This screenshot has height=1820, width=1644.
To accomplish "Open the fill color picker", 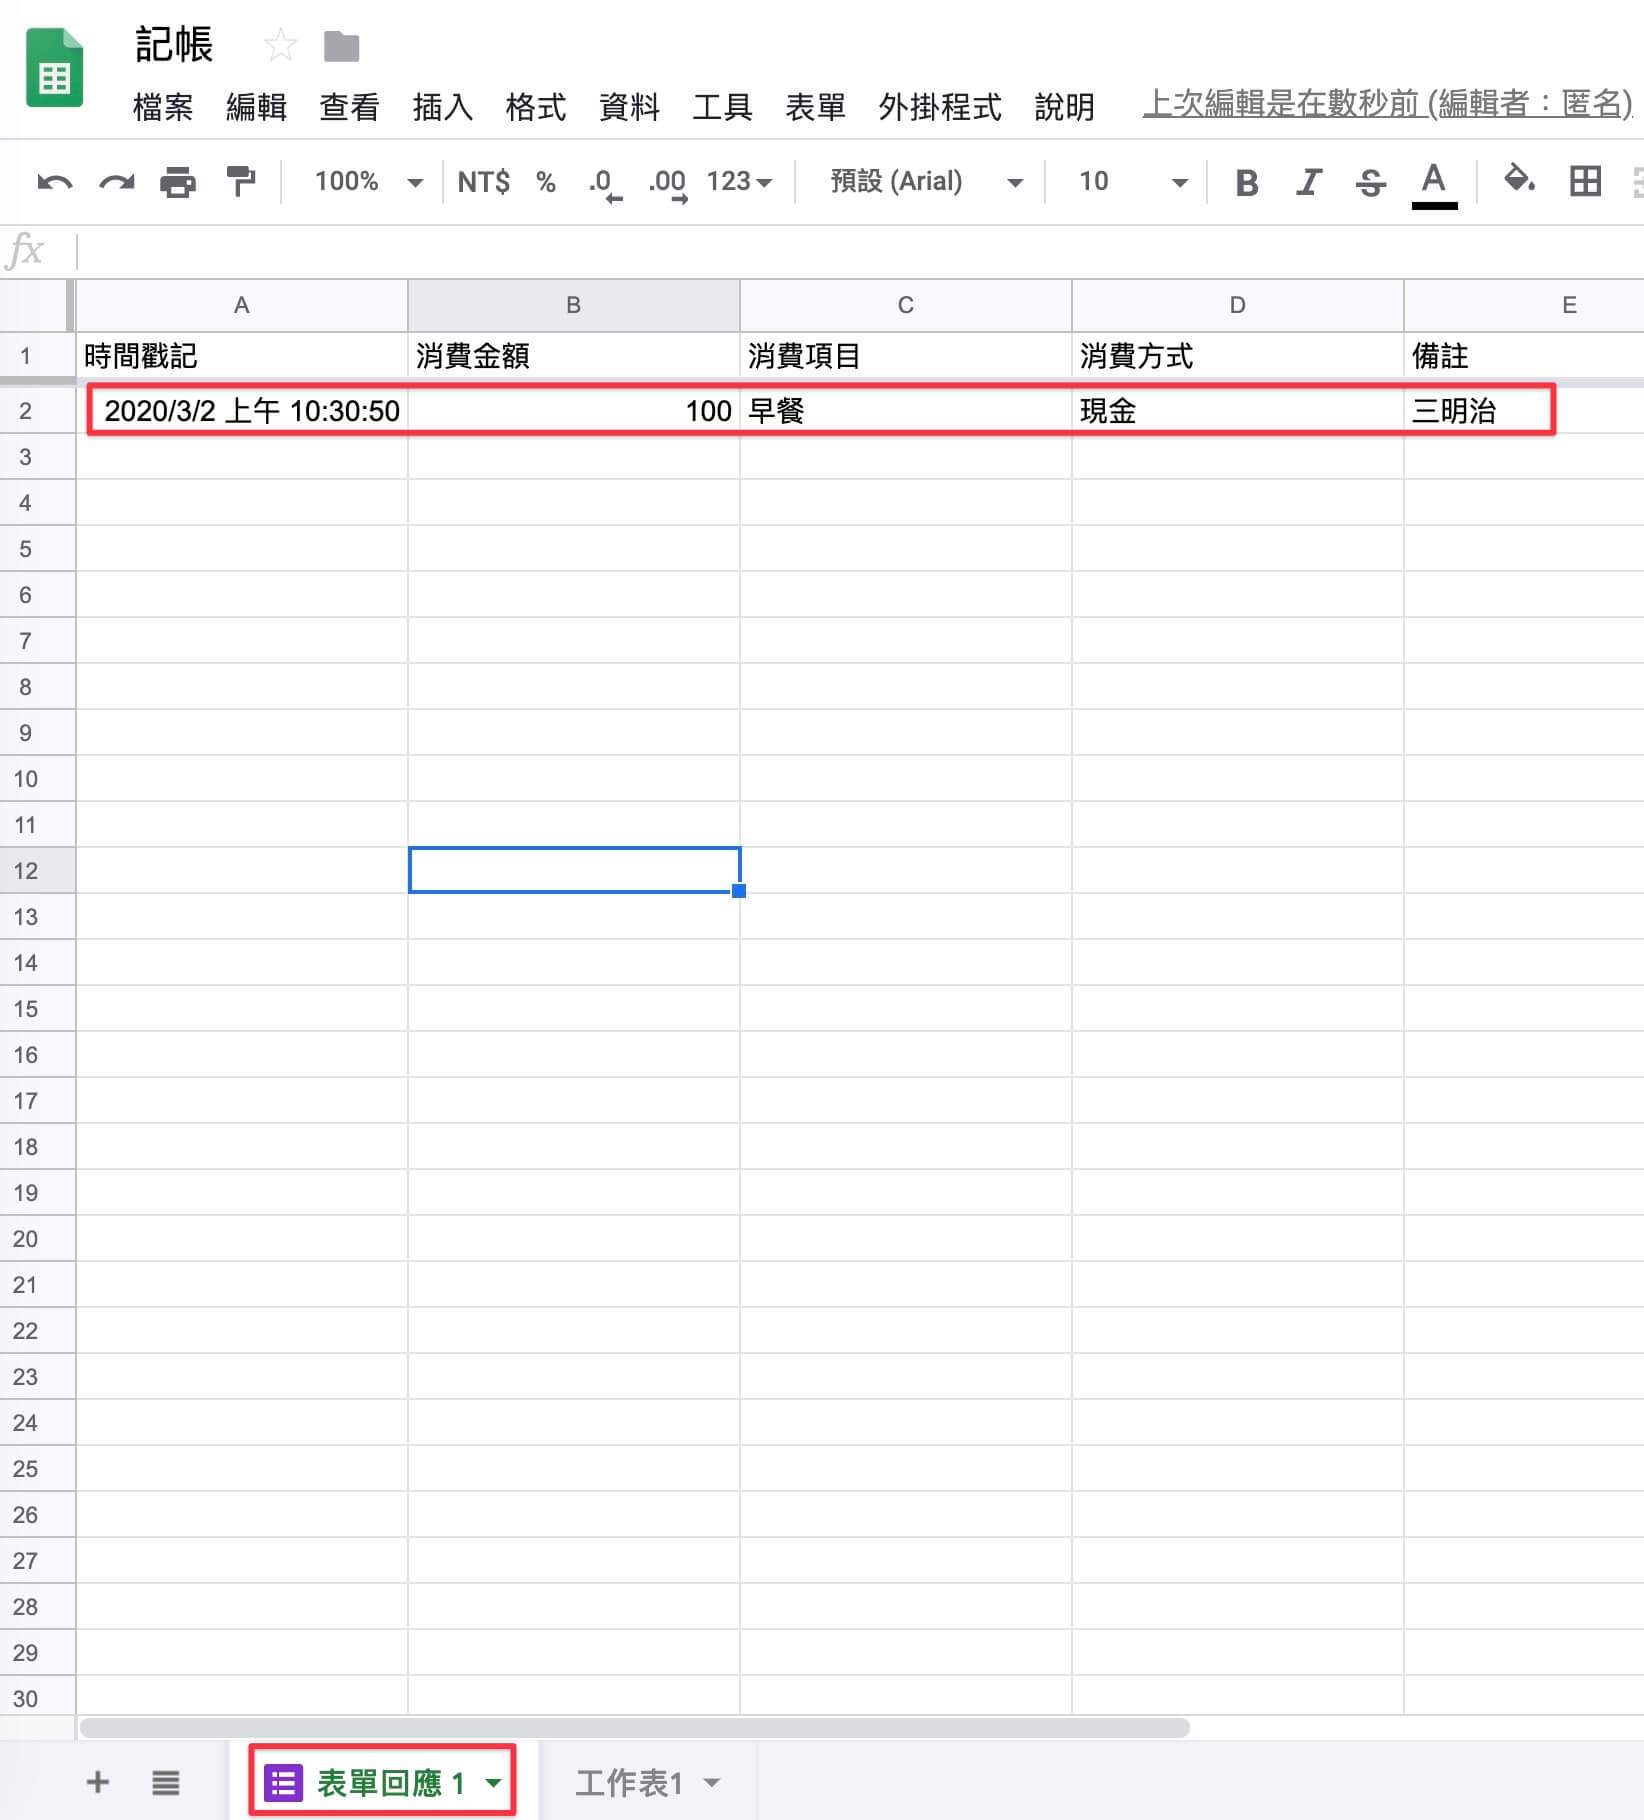I will click(x=1519, y=180).
